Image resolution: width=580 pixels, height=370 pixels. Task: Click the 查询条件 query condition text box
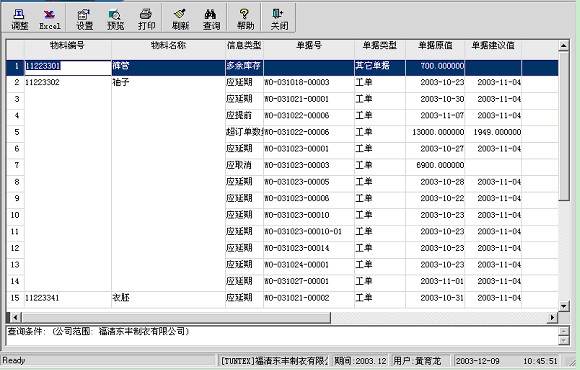[282, 336]
